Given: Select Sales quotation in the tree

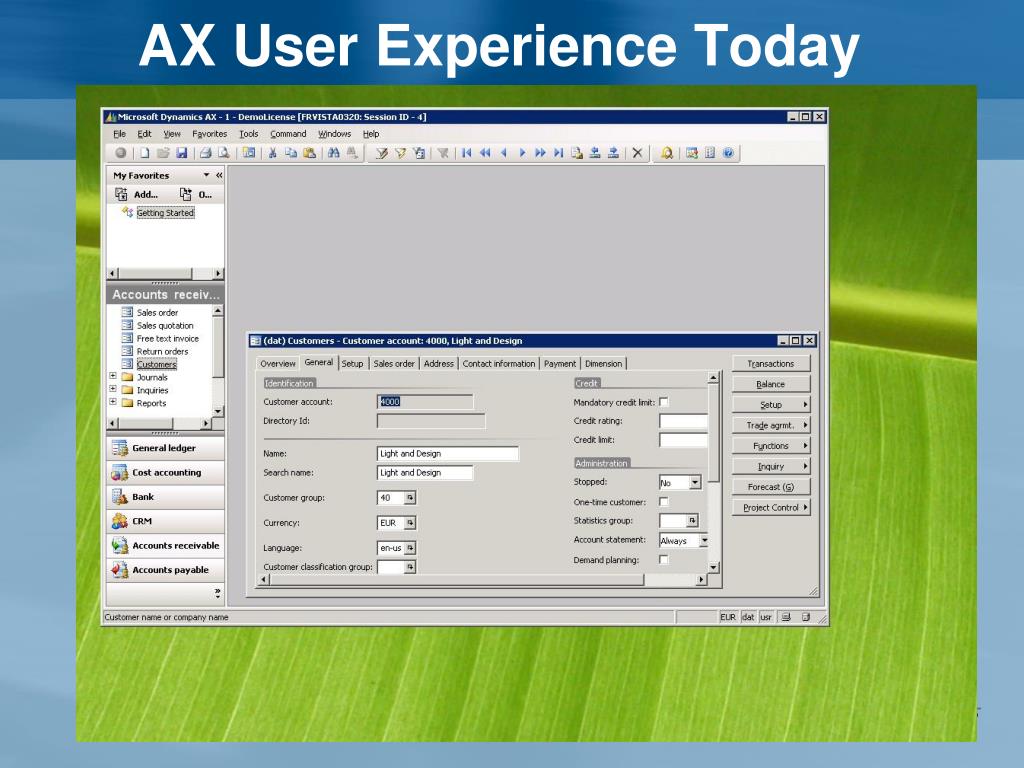Looking at the screenshot, I should (165, 325).
